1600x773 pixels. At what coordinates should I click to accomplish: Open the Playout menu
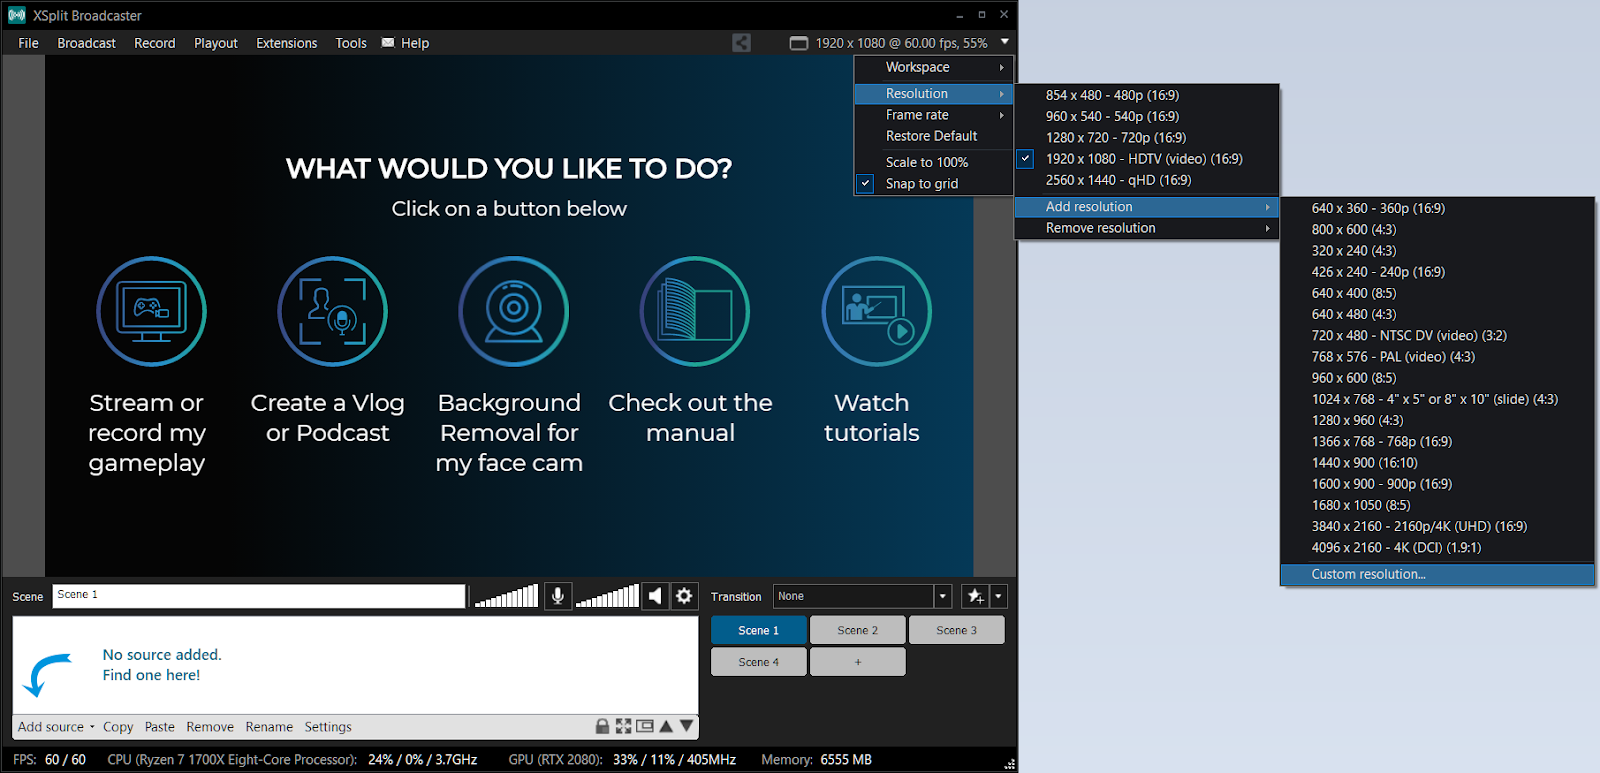pyautogui.click(x=215, y=43)
